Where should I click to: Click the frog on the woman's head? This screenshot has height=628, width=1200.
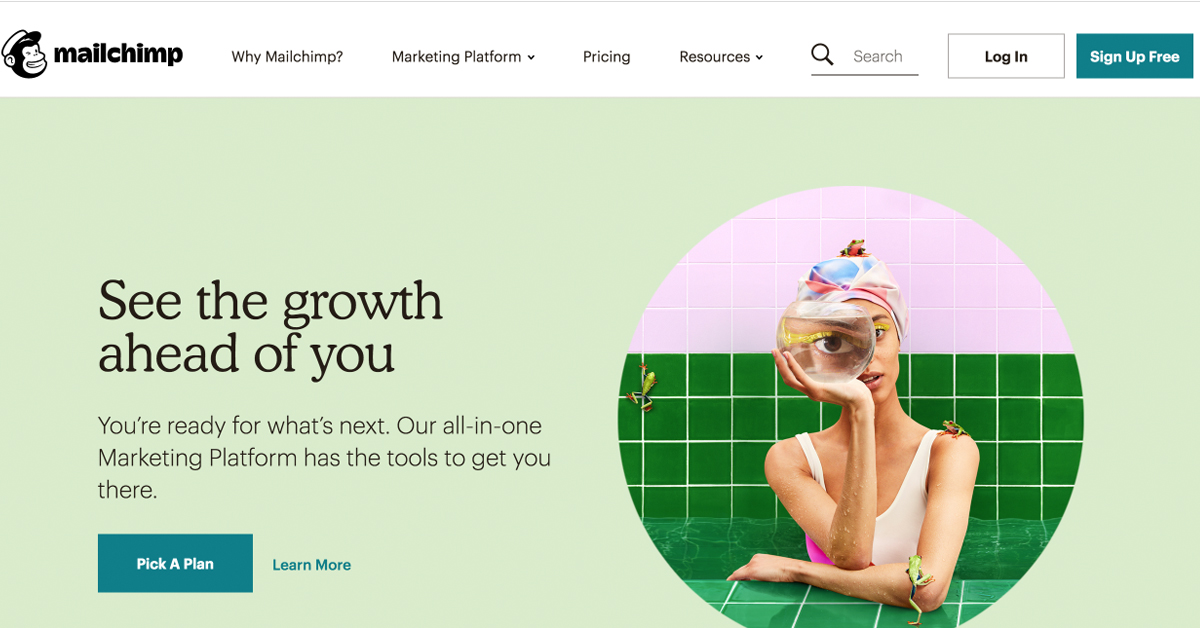coord(853,247)
